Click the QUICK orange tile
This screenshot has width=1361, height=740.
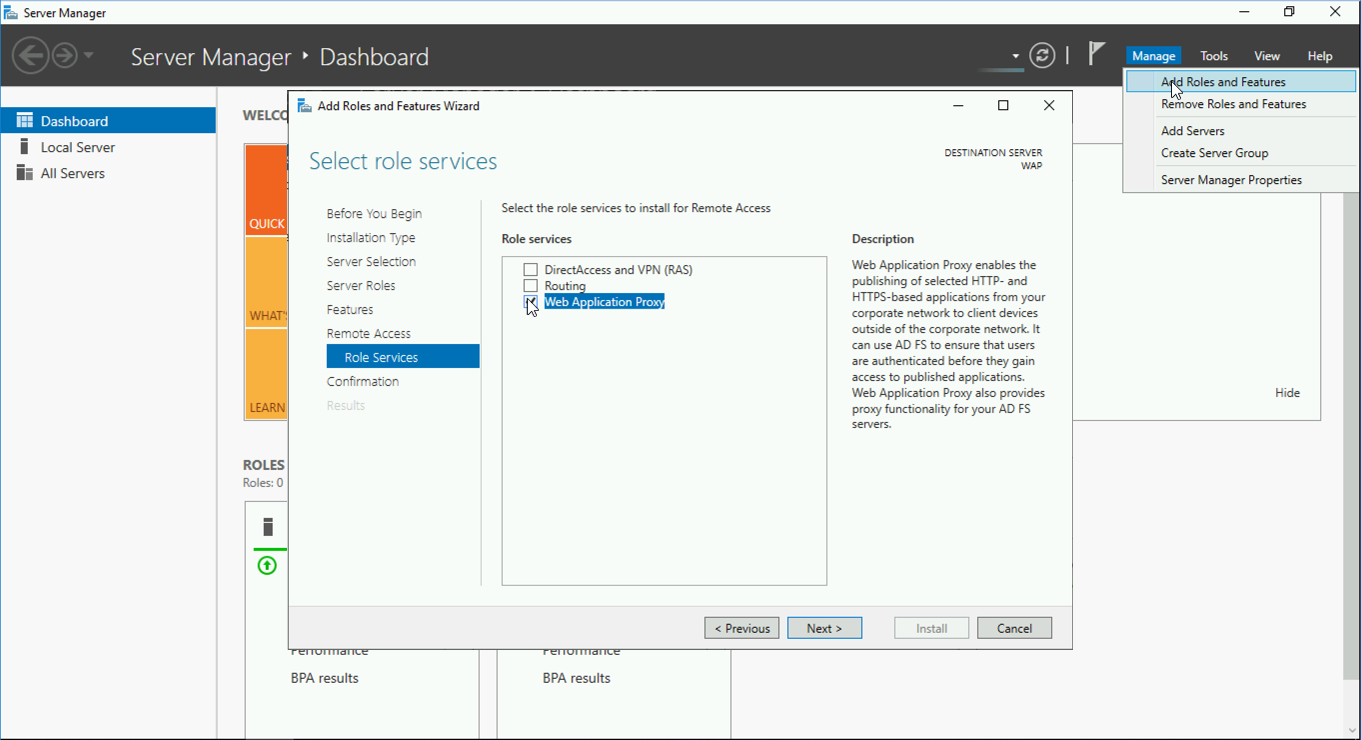[267, 190]
